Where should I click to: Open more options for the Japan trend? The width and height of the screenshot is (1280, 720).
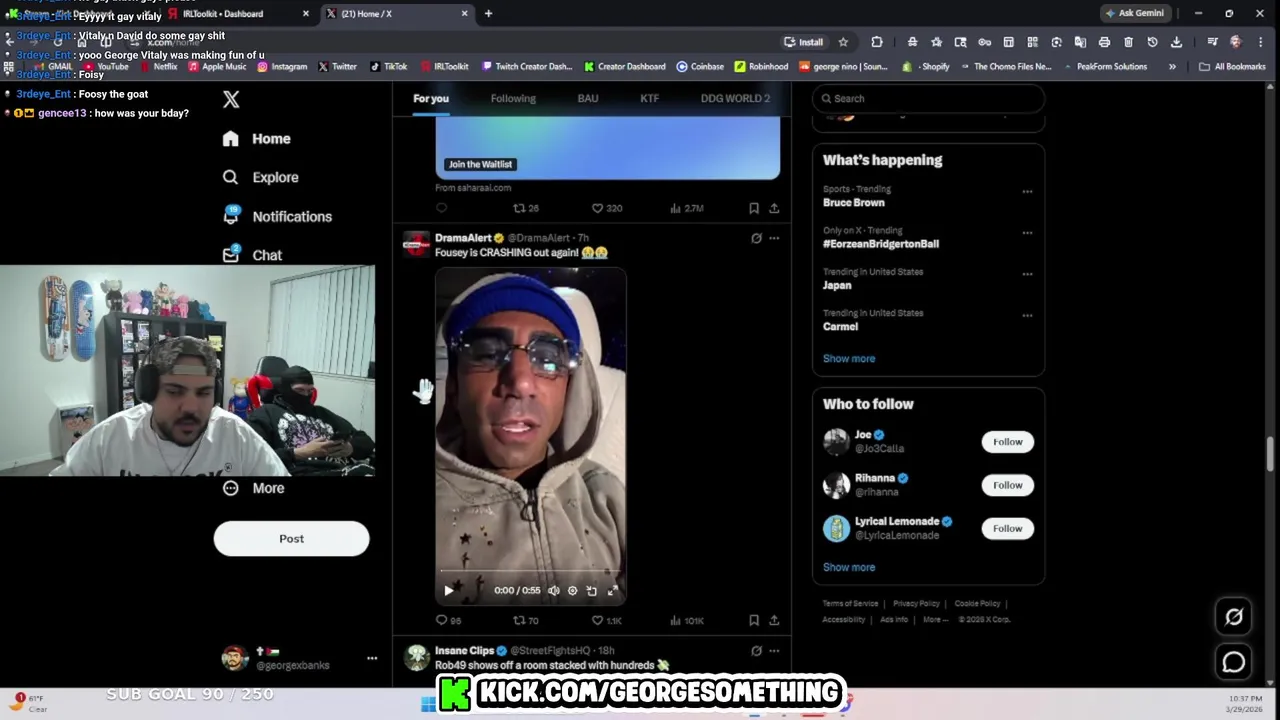pos(1027,274)
